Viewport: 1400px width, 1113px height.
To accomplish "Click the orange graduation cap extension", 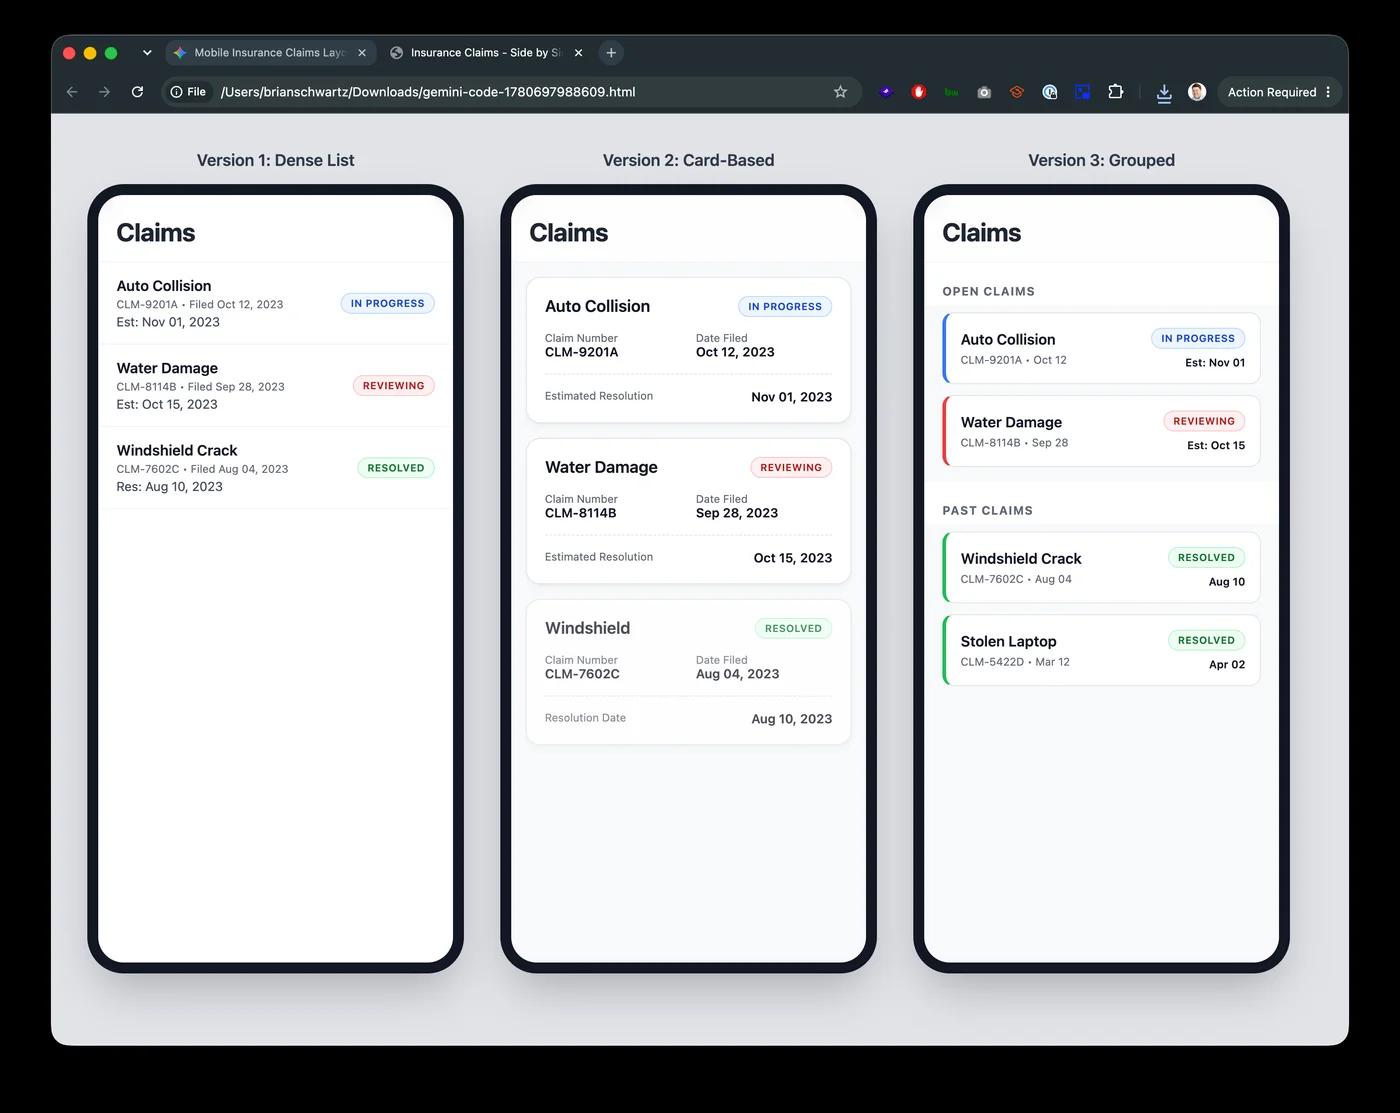I will pyautogui.click(x=1017, y=92).
